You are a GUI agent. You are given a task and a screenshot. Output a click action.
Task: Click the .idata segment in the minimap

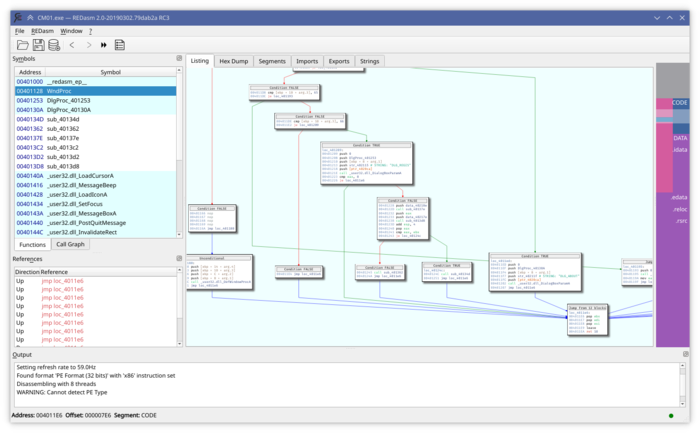680,149
